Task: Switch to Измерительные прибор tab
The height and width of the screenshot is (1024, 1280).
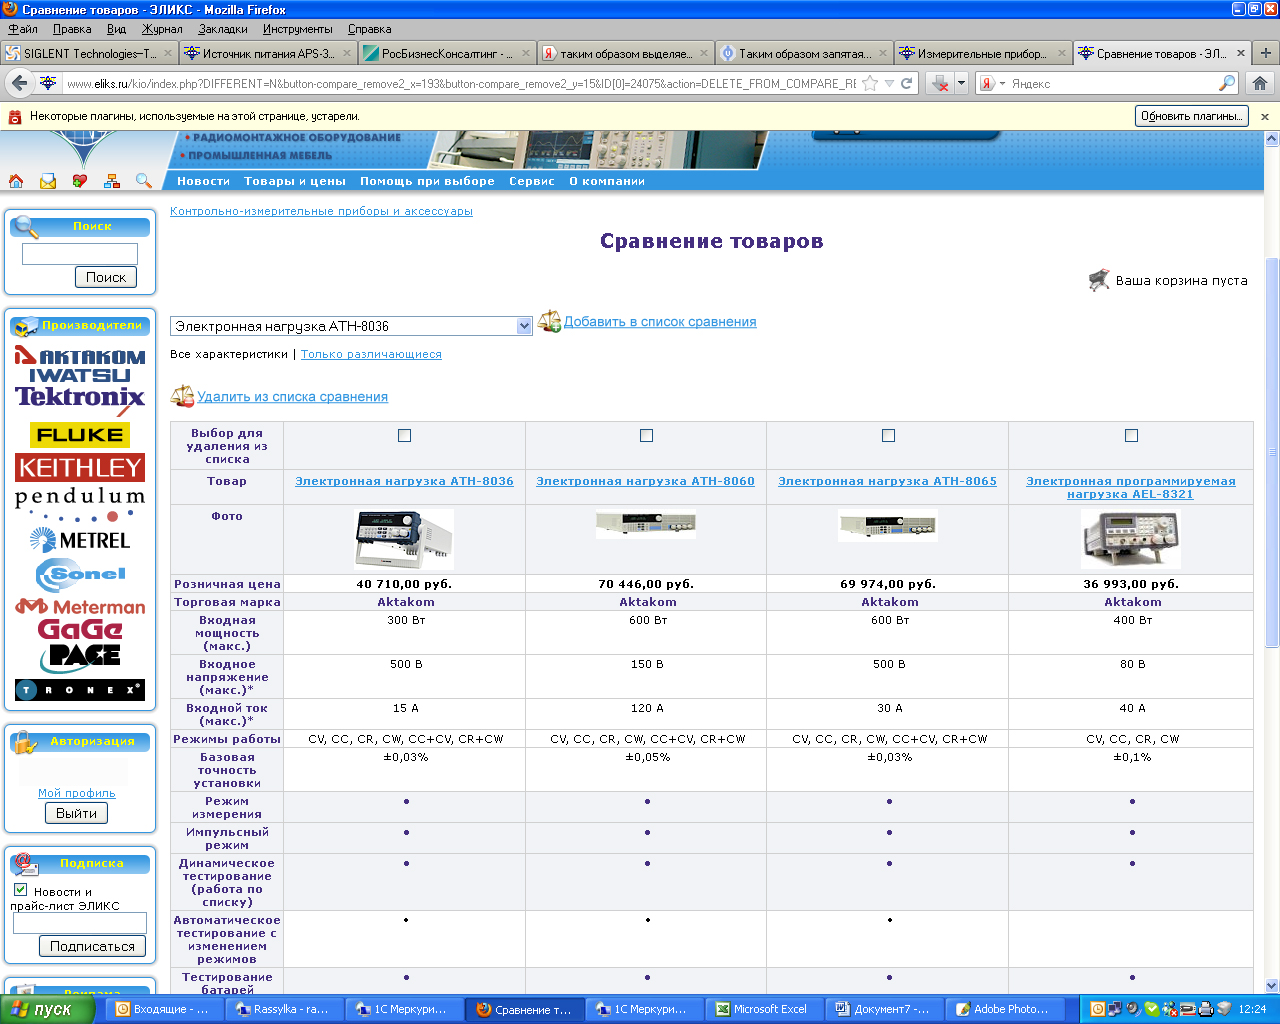Action: coord(982,53)
